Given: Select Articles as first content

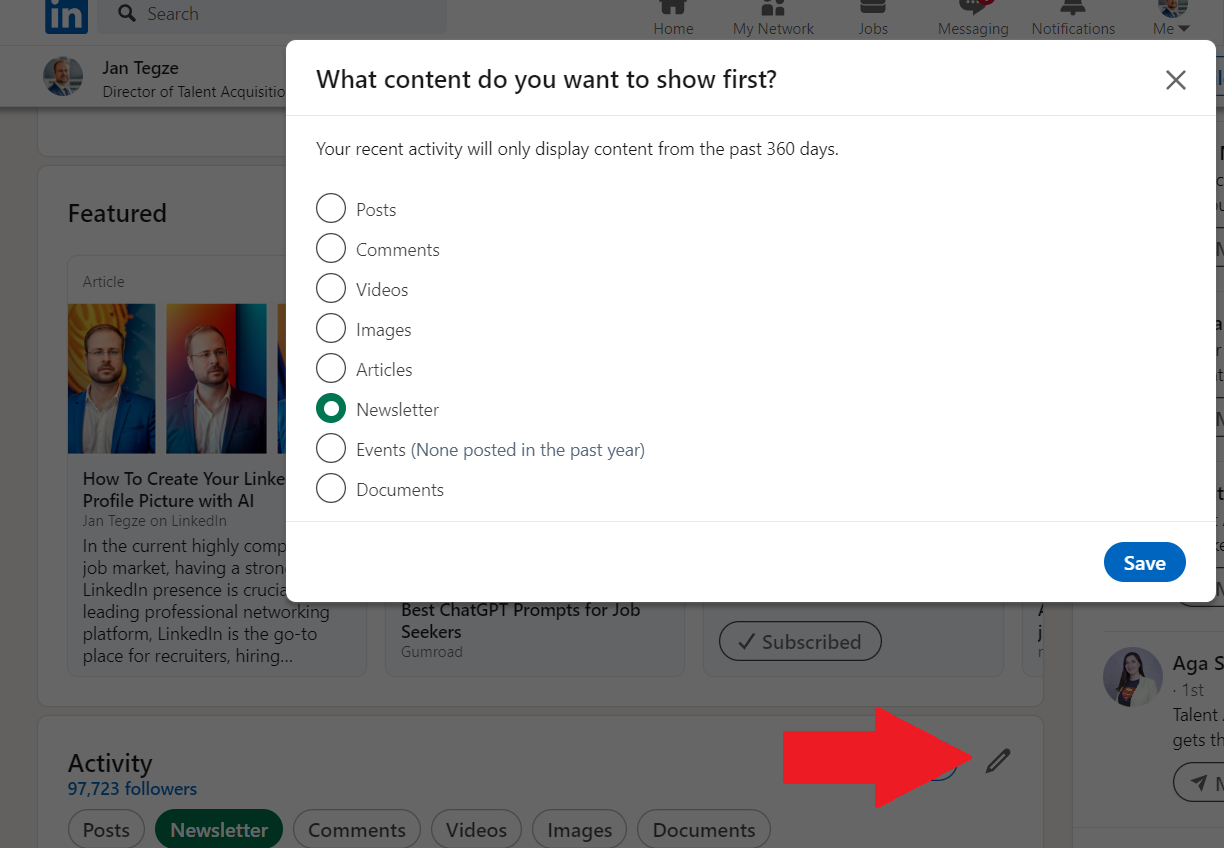Looking at the screenshot, I should pyautogui.click(x=331, y=368).
